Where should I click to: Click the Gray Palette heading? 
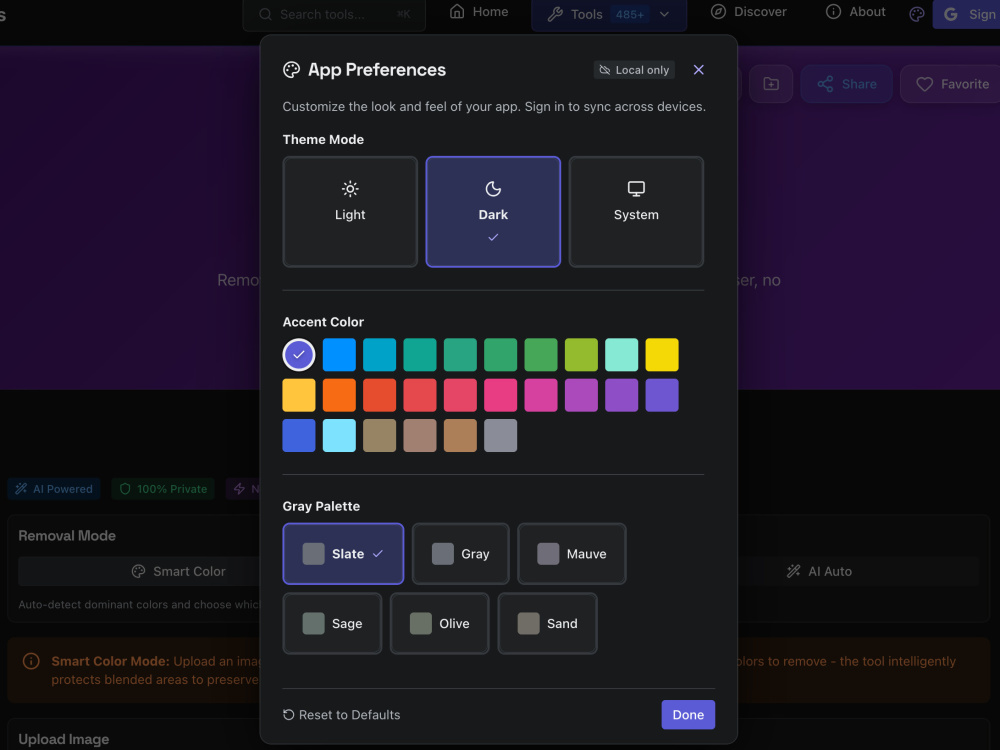pyautogui.click(x=321, y=506)
